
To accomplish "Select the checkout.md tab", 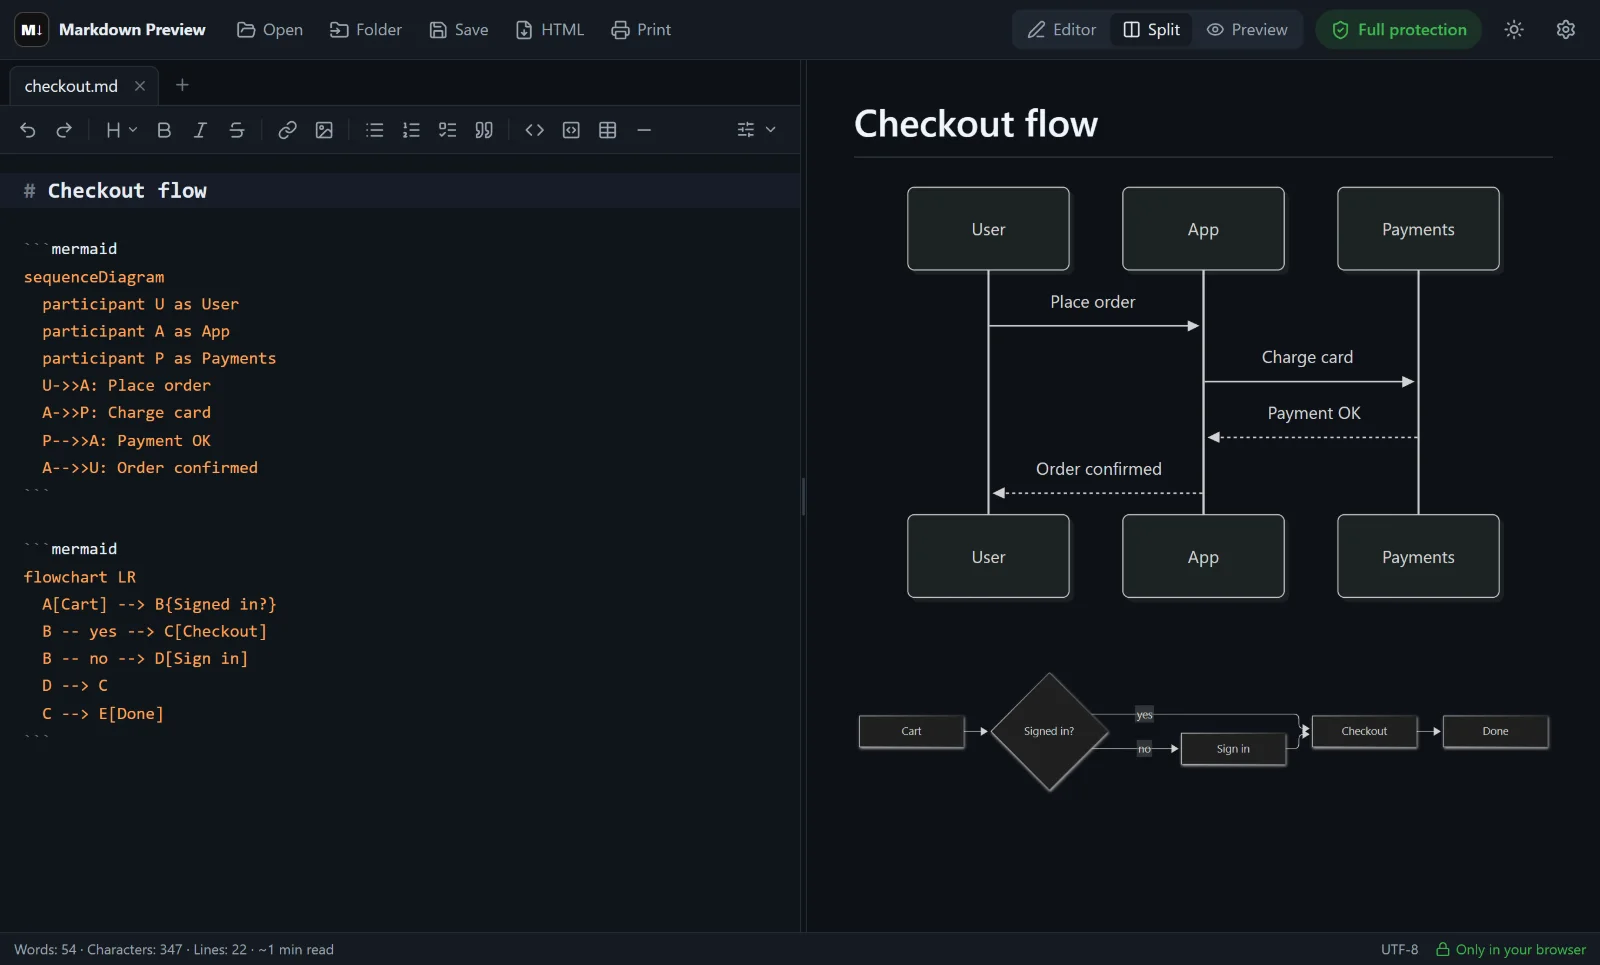I will [71, 86].
